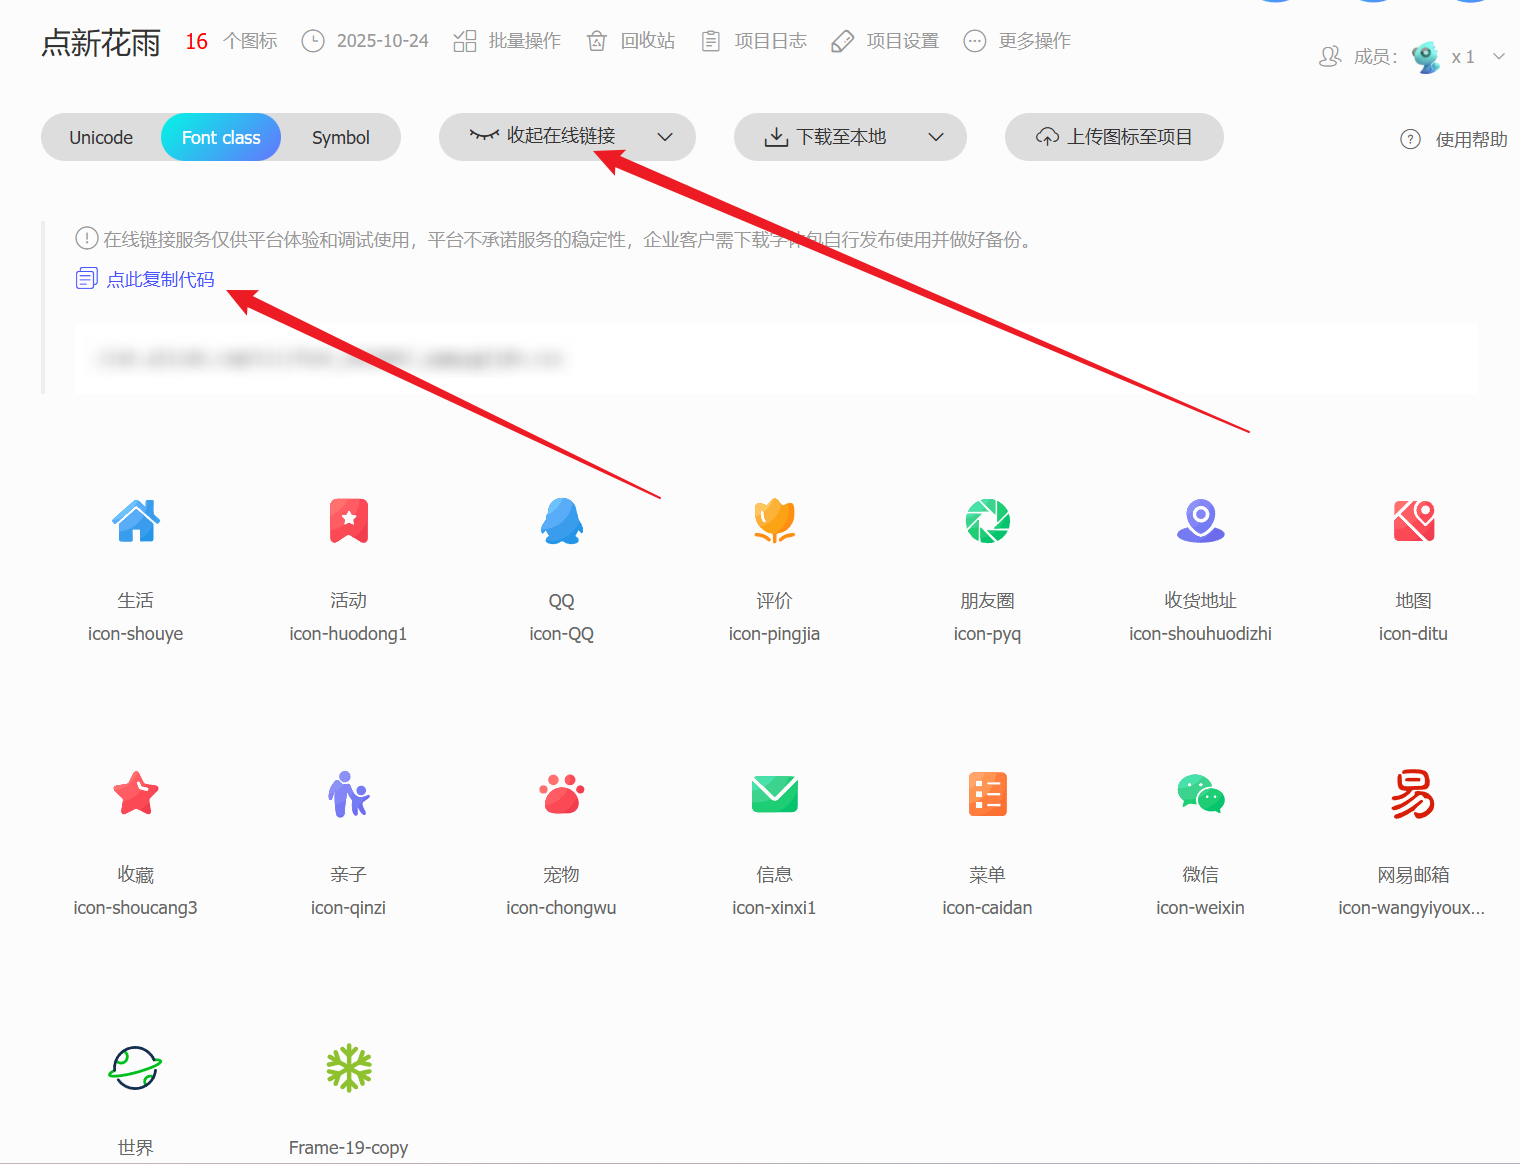Select the WeChat 微信 icon
The image size is (1520, 1164).
click(1200, 794)
